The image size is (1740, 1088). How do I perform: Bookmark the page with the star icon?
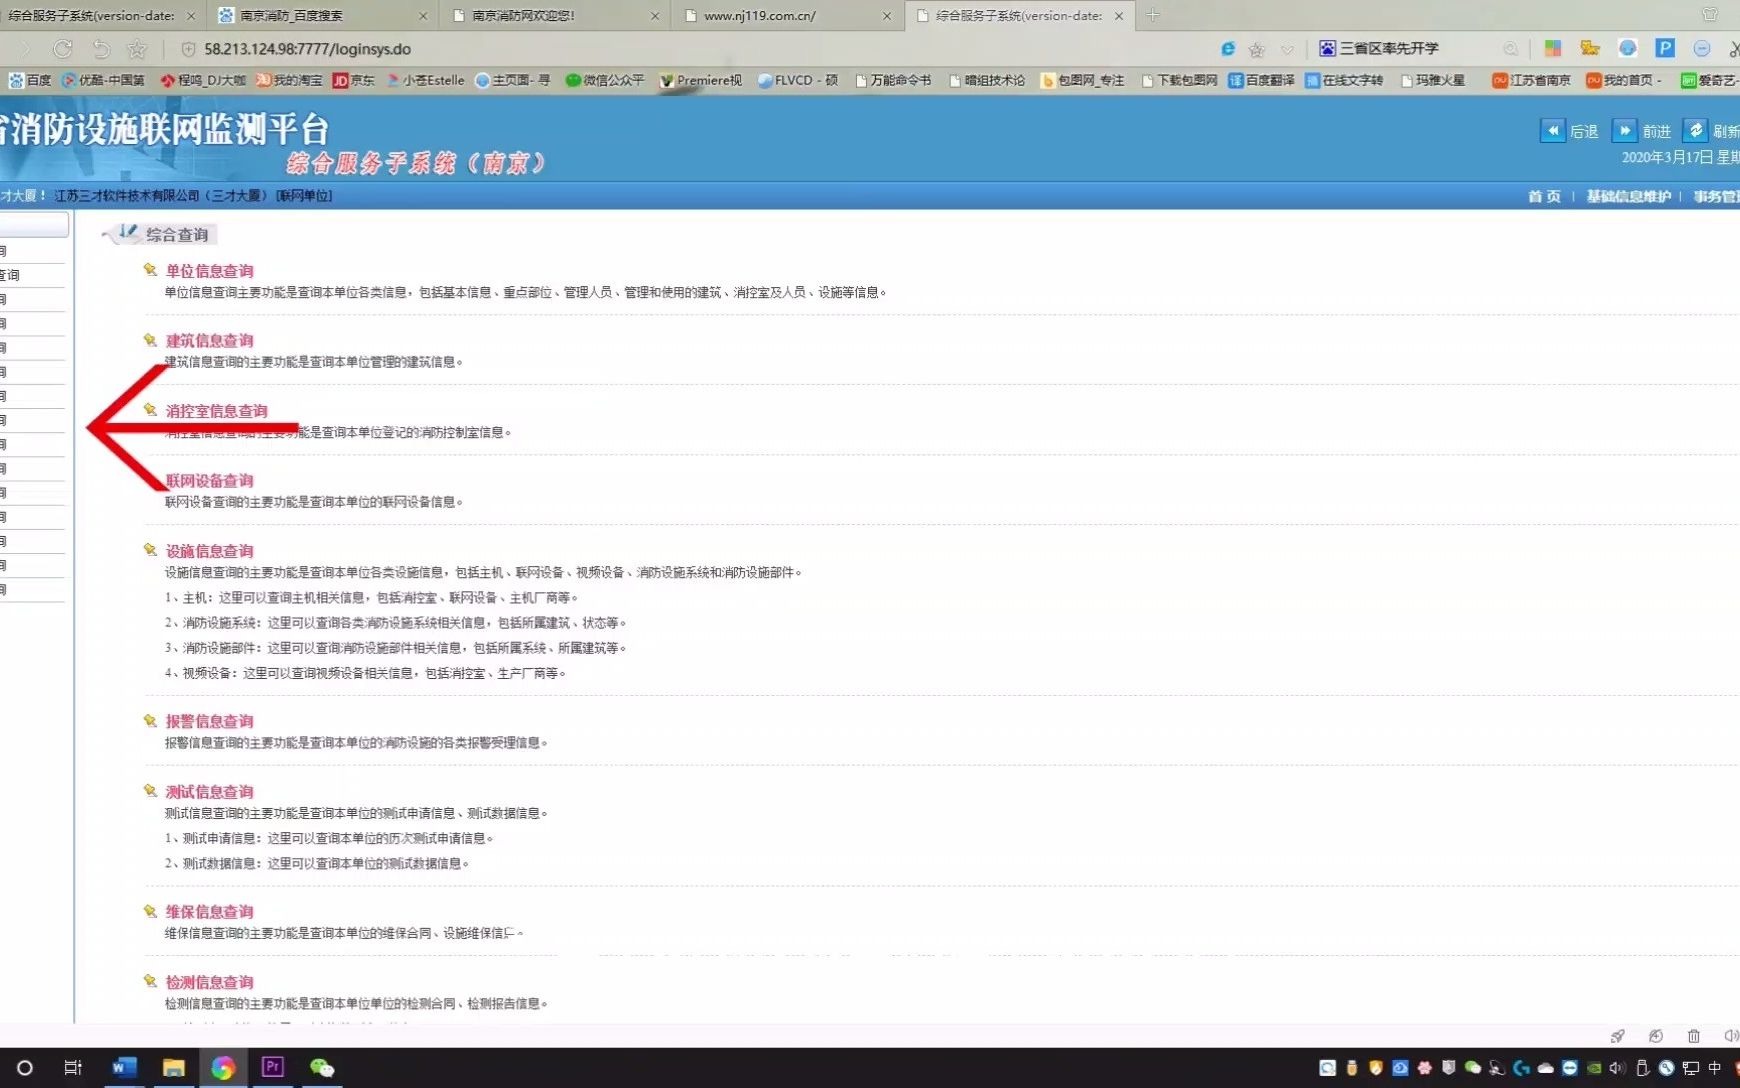pyautogui.click(x=137, y=49)
